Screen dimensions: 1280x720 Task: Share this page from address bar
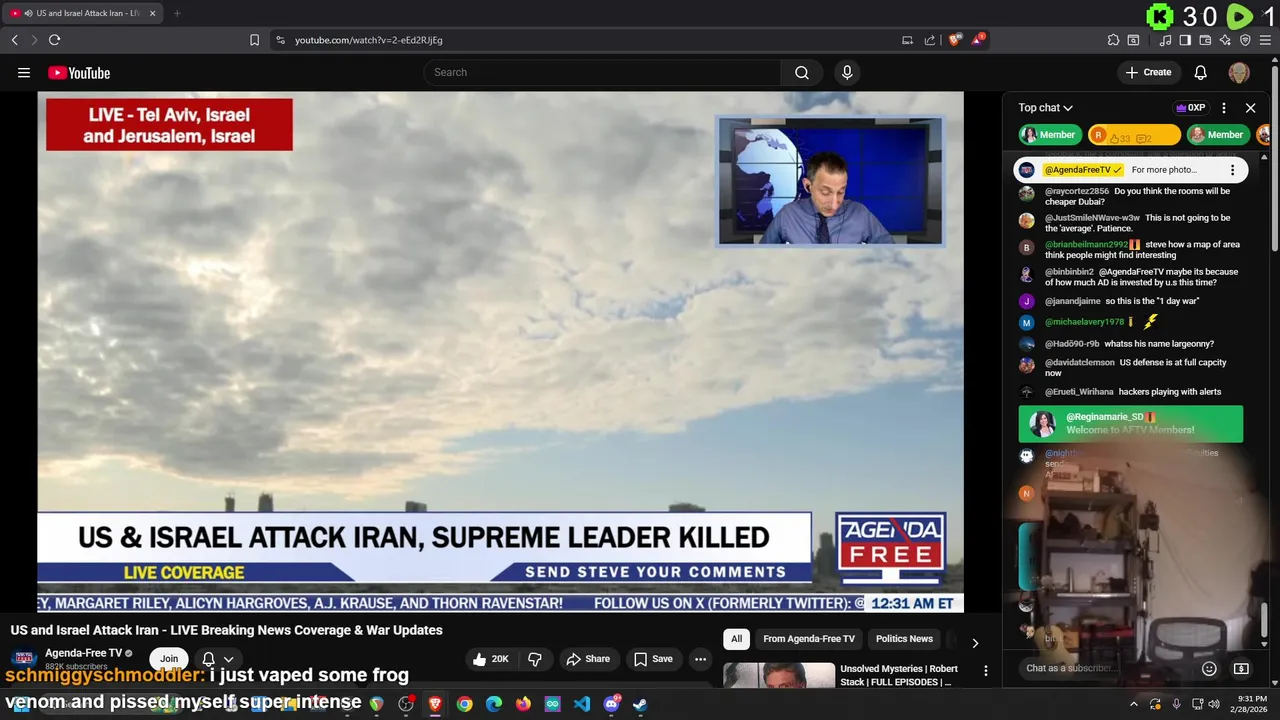click(x=930, y=40)
